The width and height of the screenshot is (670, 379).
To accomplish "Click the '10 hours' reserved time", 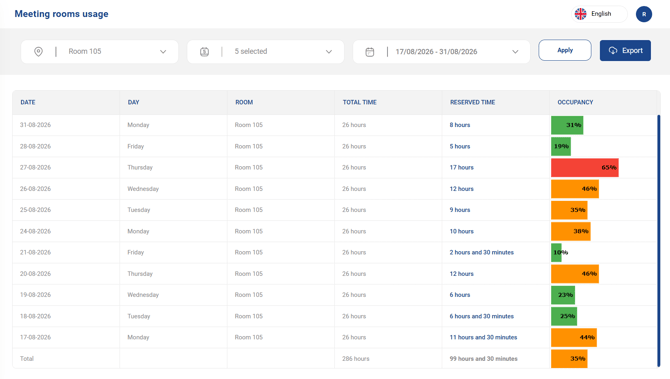I will (x=461, y=232).
